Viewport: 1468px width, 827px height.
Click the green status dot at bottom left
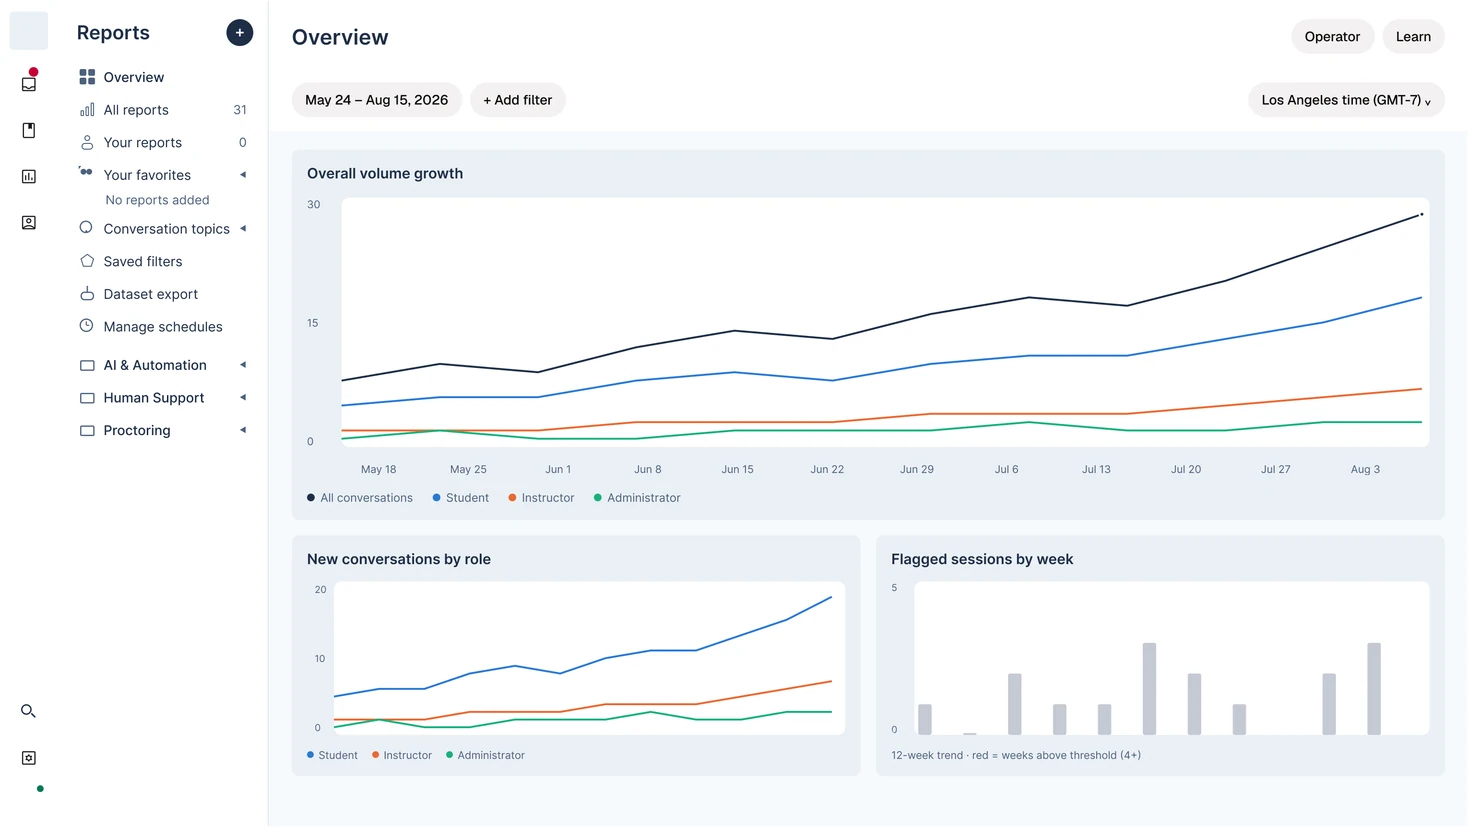pyautogui.click(x=40, y=789)
